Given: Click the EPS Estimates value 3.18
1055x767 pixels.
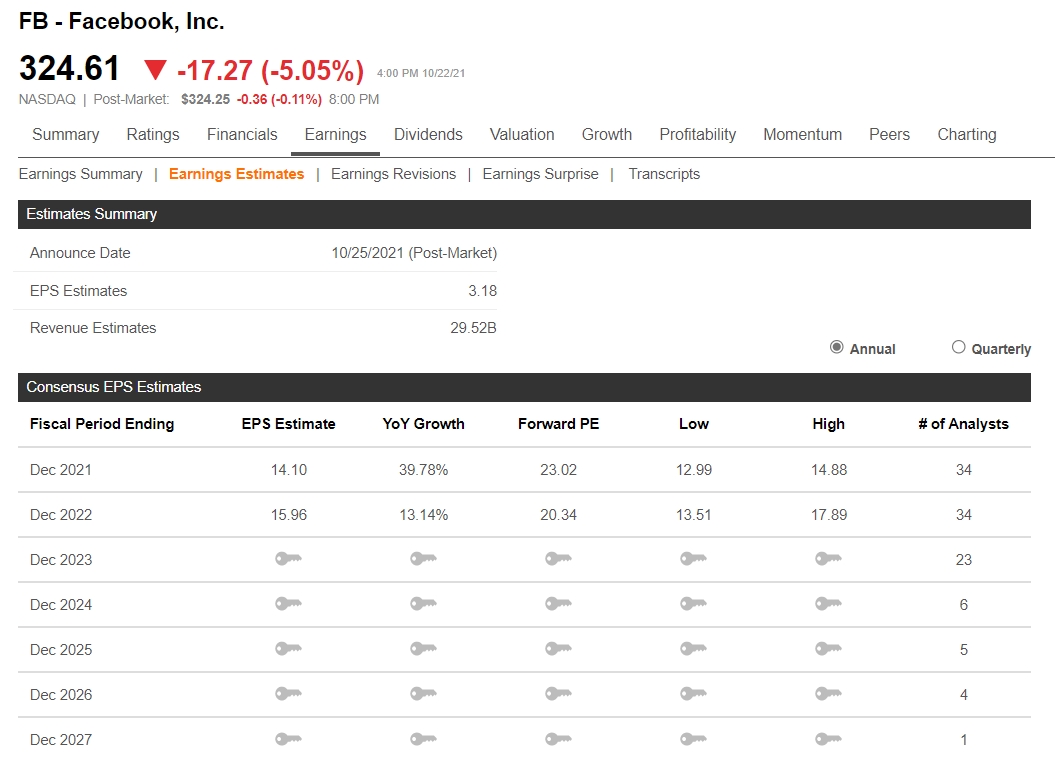Looking at the screenshot, I should [x=482, y=291].
